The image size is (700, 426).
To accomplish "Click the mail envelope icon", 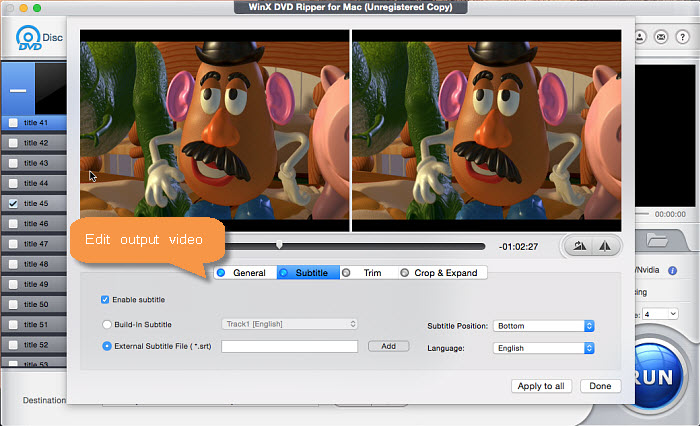I will click(x=661, y=37).
